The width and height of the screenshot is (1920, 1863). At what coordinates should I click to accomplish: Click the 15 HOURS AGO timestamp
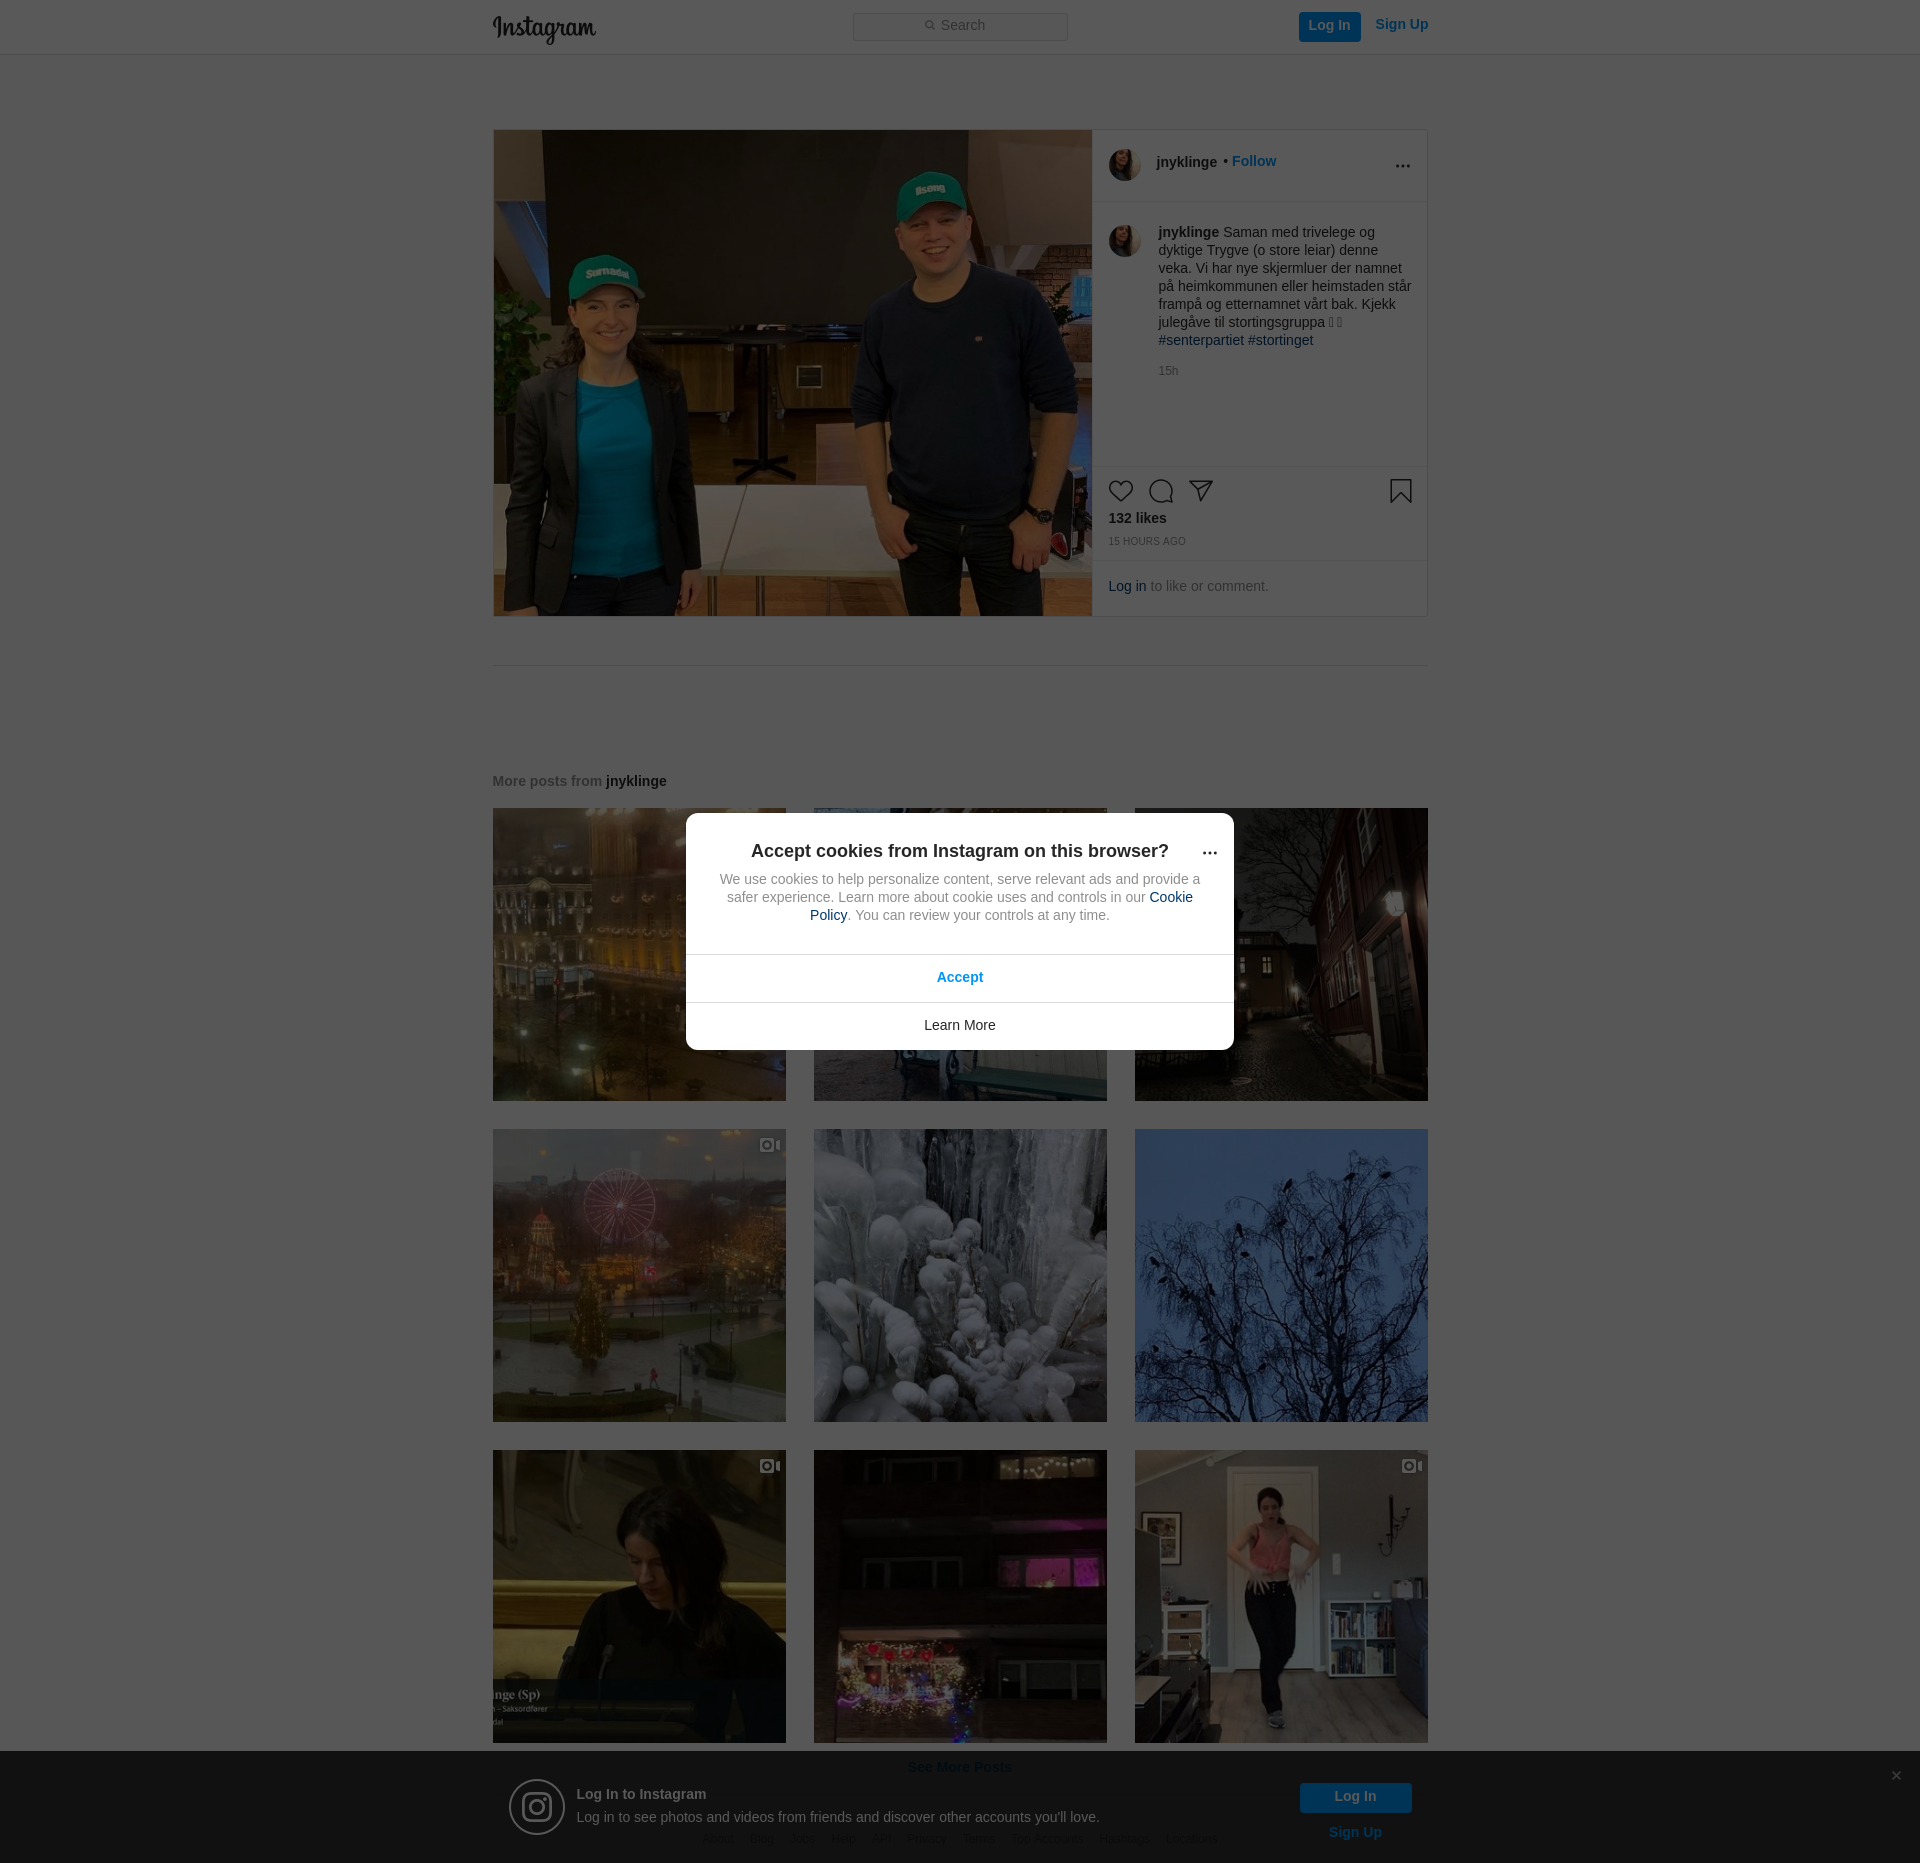[x=1147, y=541]
